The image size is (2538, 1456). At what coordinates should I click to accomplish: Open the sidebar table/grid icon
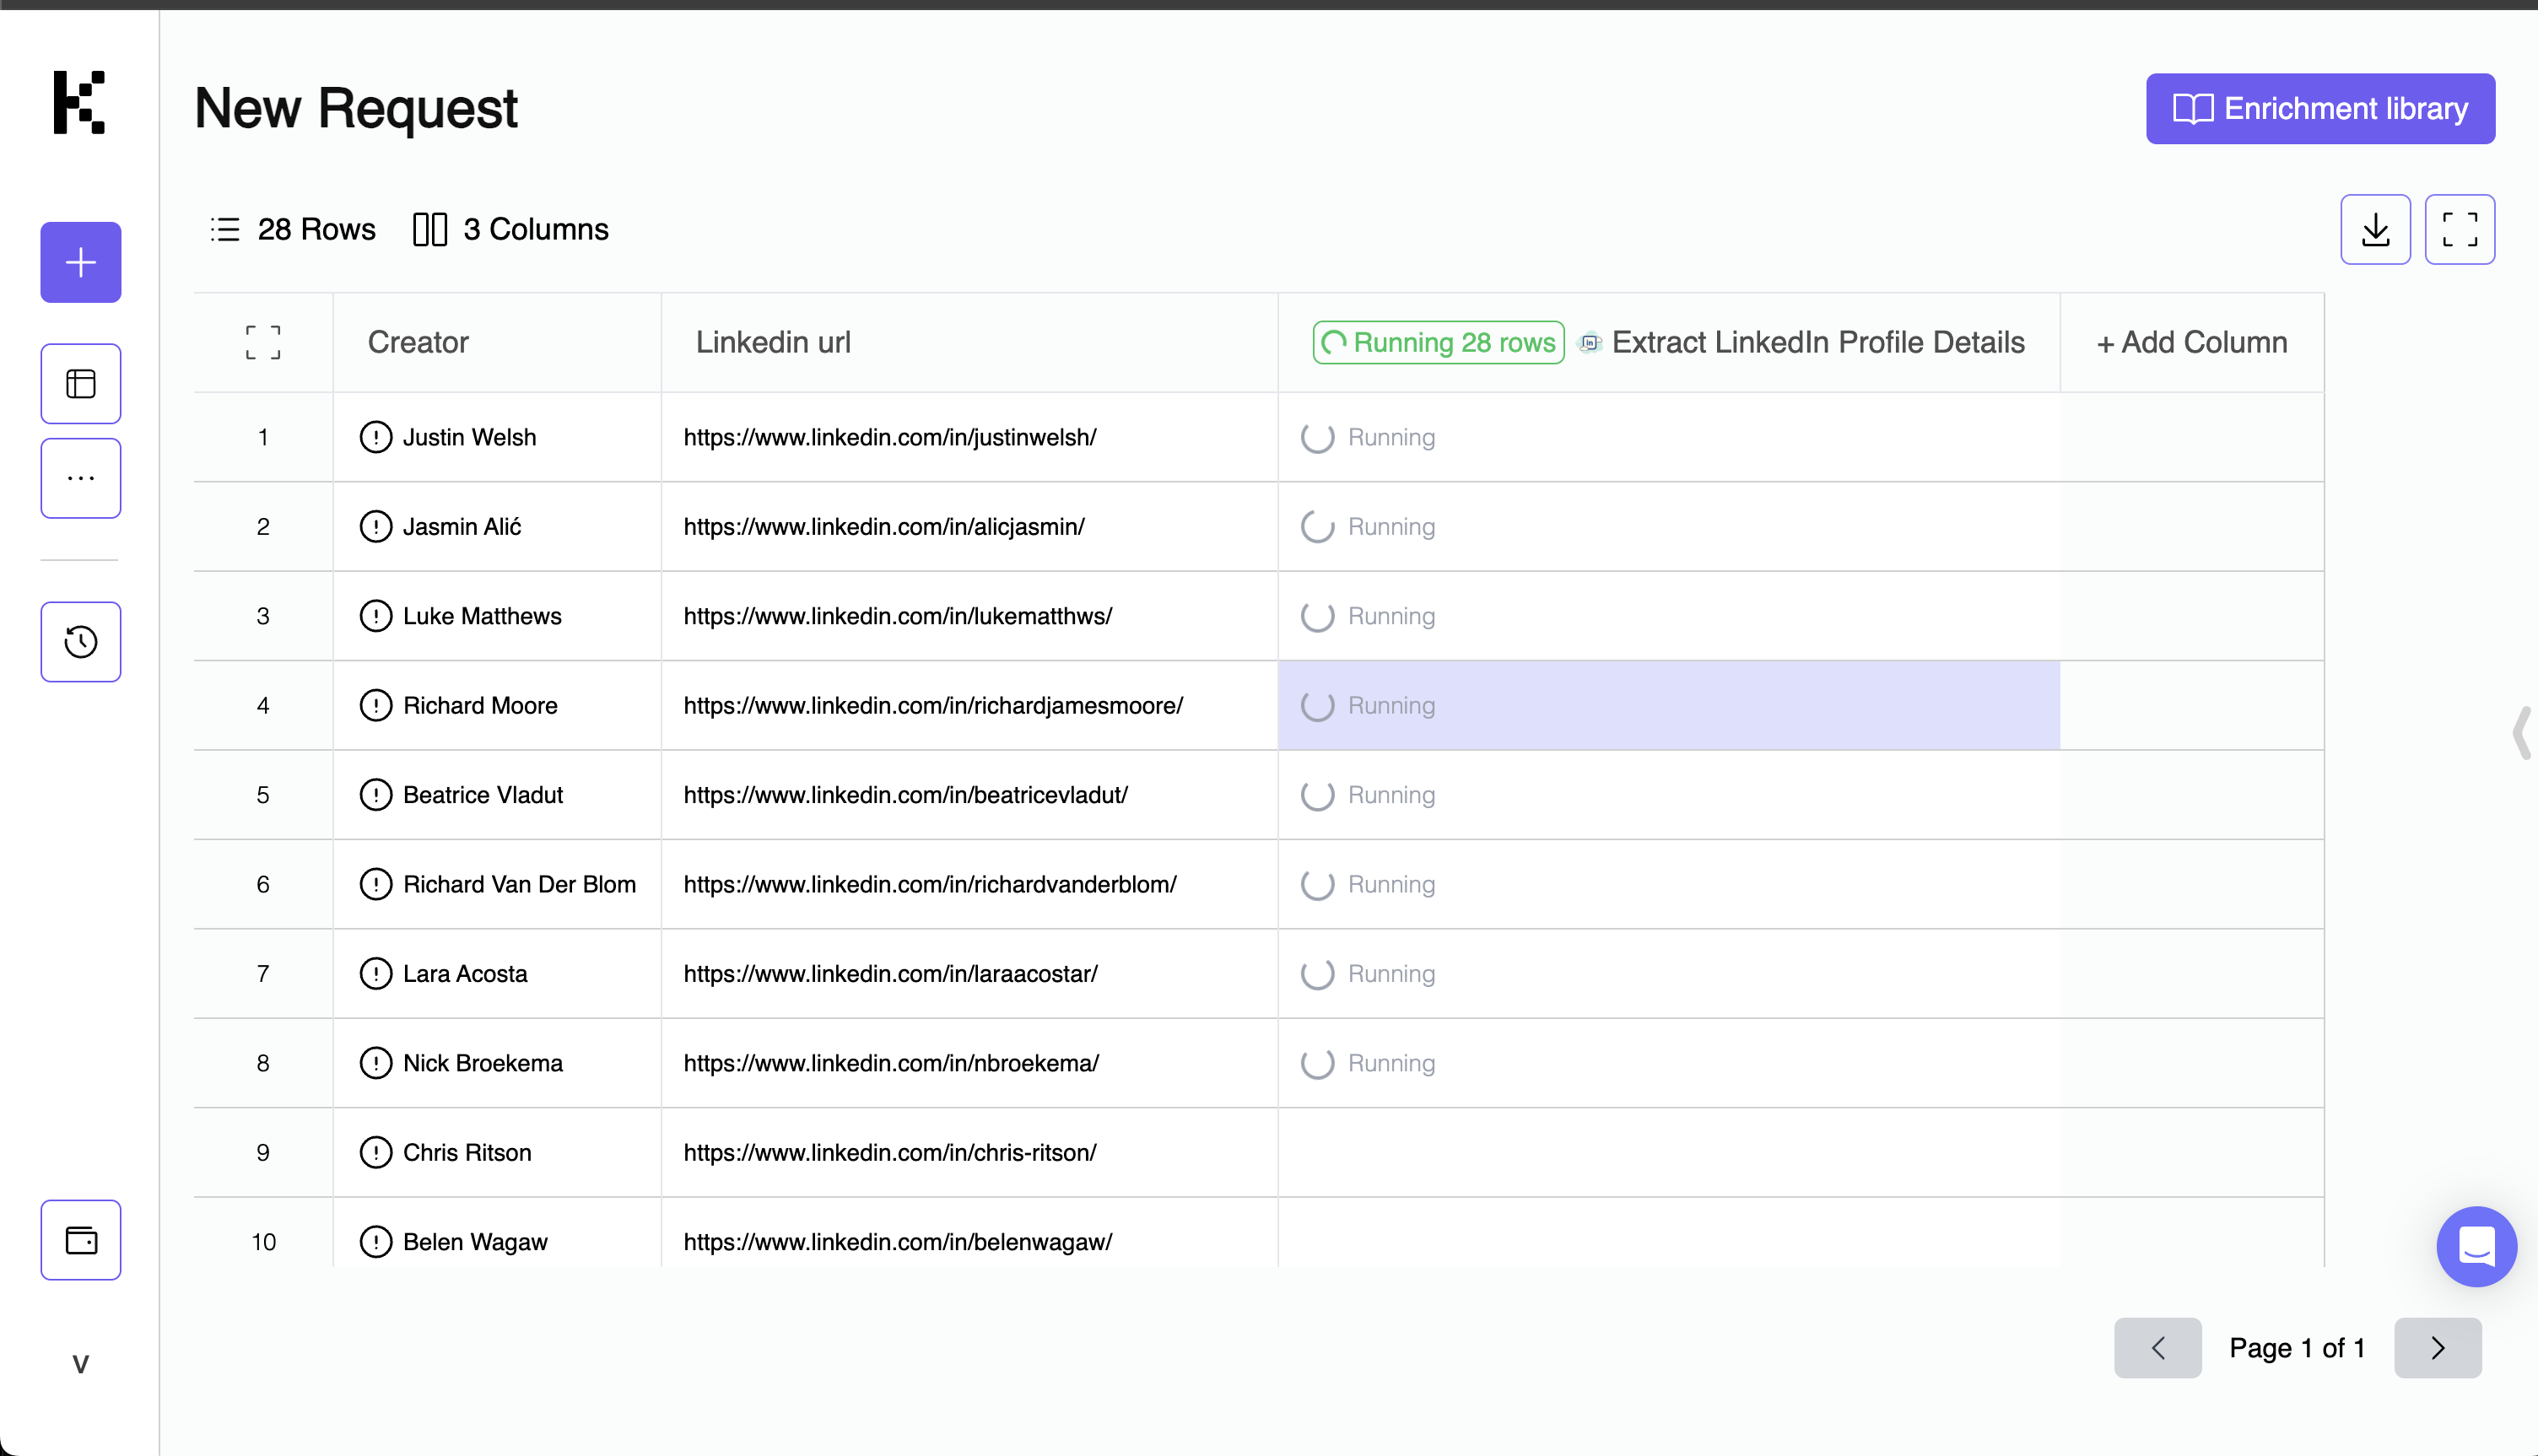pos(80,384)
